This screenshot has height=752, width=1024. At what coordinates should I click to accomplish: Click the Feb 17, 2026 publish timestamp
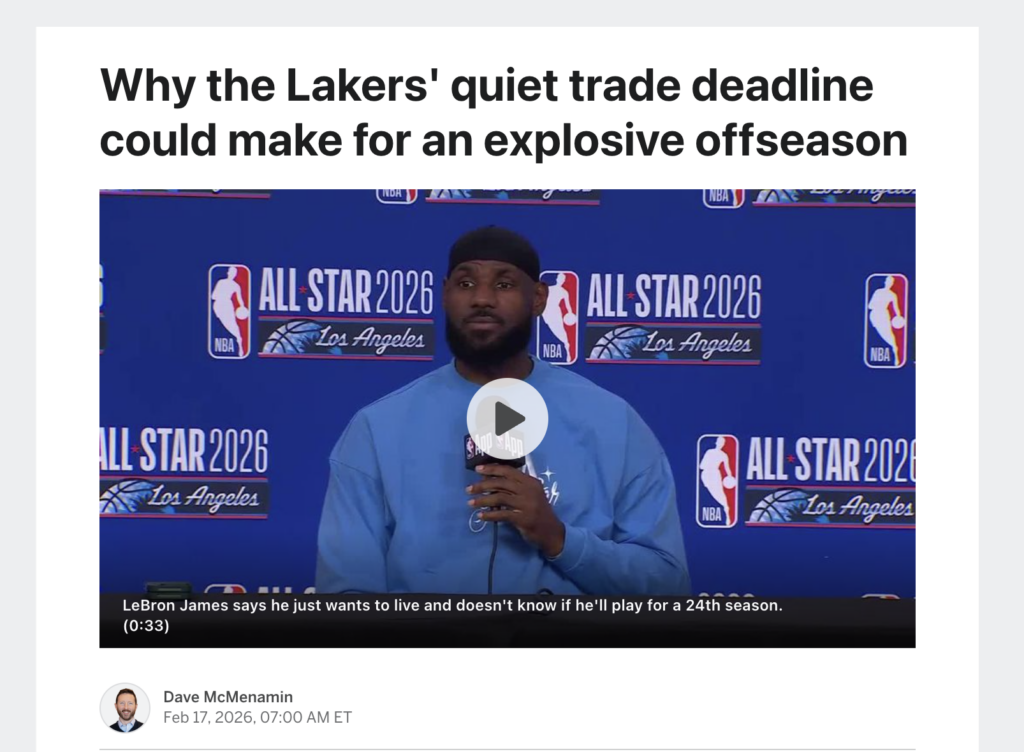pyautogui.click(x=257, y=717)
